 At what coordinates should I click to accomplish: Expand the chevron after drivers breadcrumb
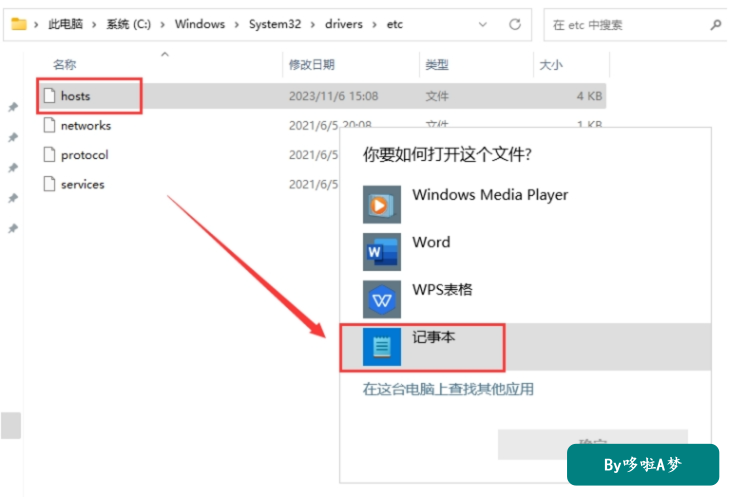point(374,24)
